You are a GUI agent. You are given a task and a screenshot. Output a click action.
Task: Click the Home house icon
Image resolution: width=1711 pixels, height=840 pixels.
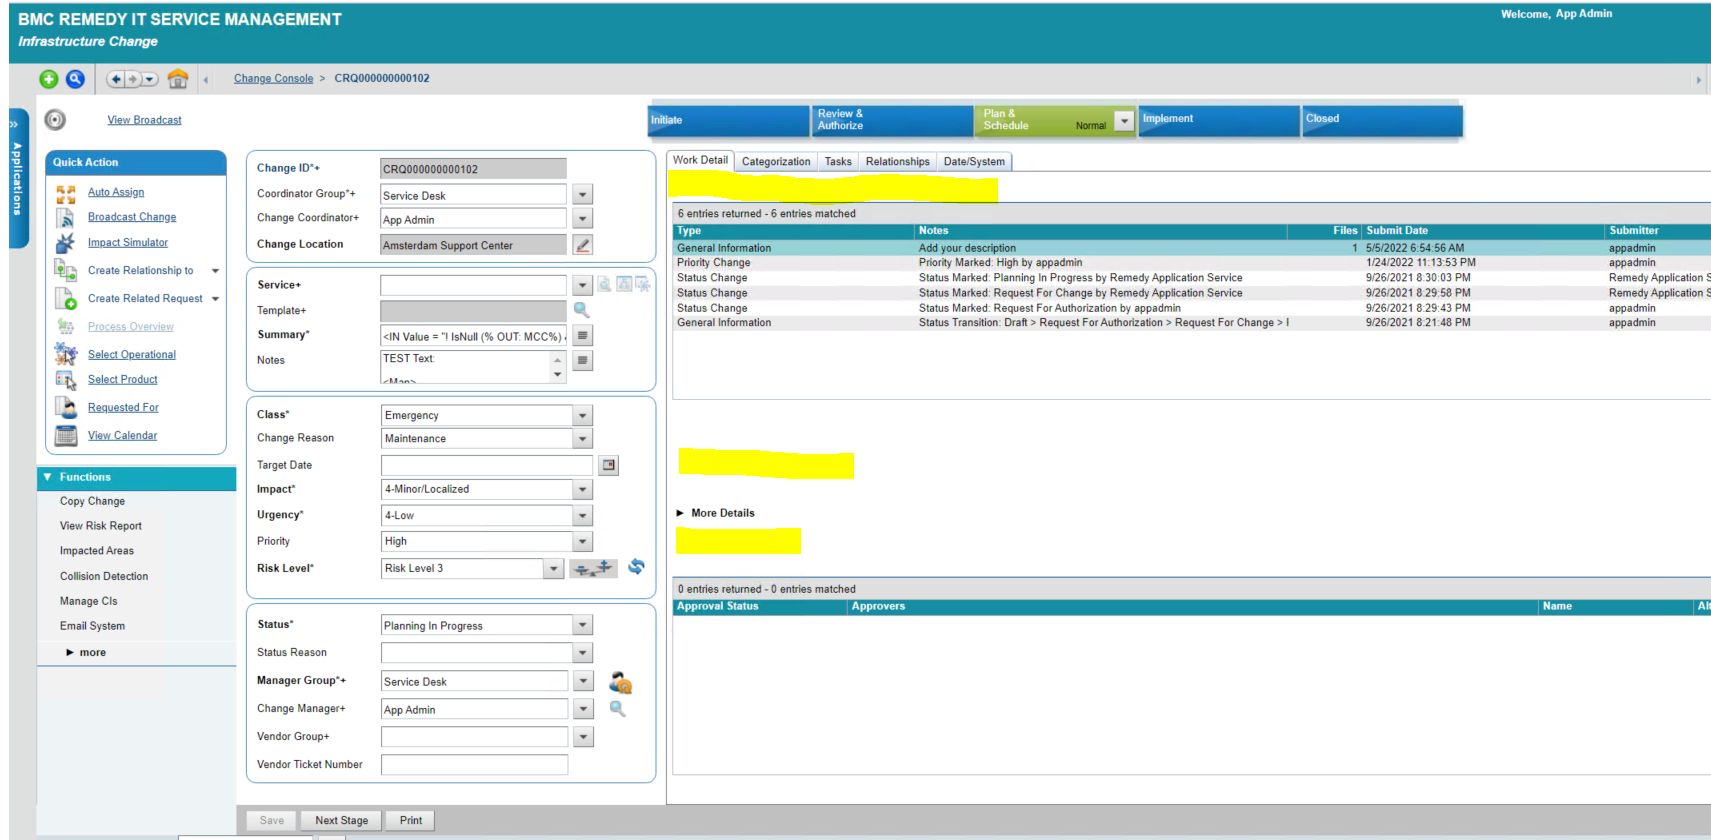pos(178,79)
